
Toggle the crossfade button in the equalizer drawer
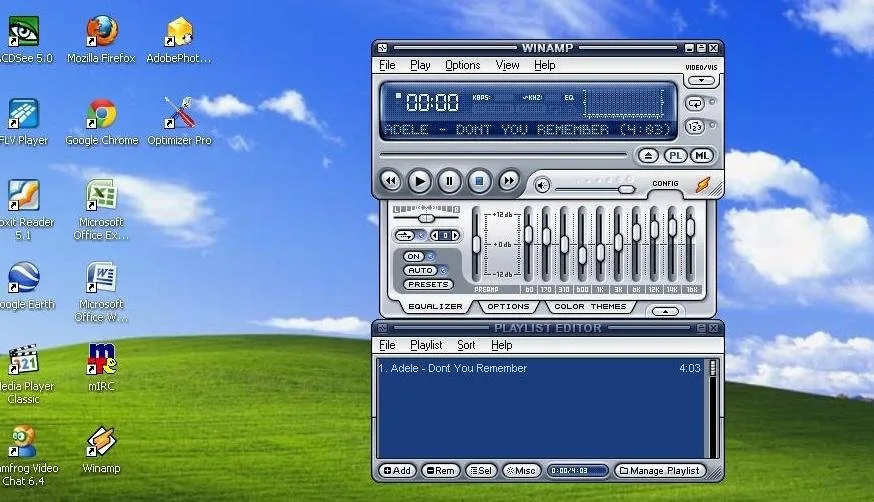click(405, 236)
